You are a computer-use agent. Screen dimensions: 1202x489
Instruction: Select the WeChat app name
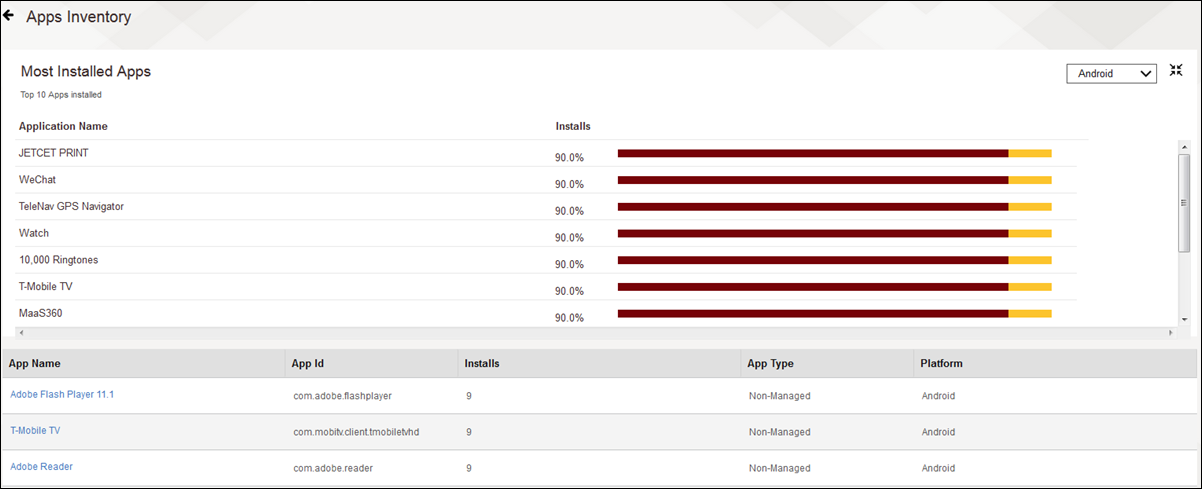click(37, 179)
